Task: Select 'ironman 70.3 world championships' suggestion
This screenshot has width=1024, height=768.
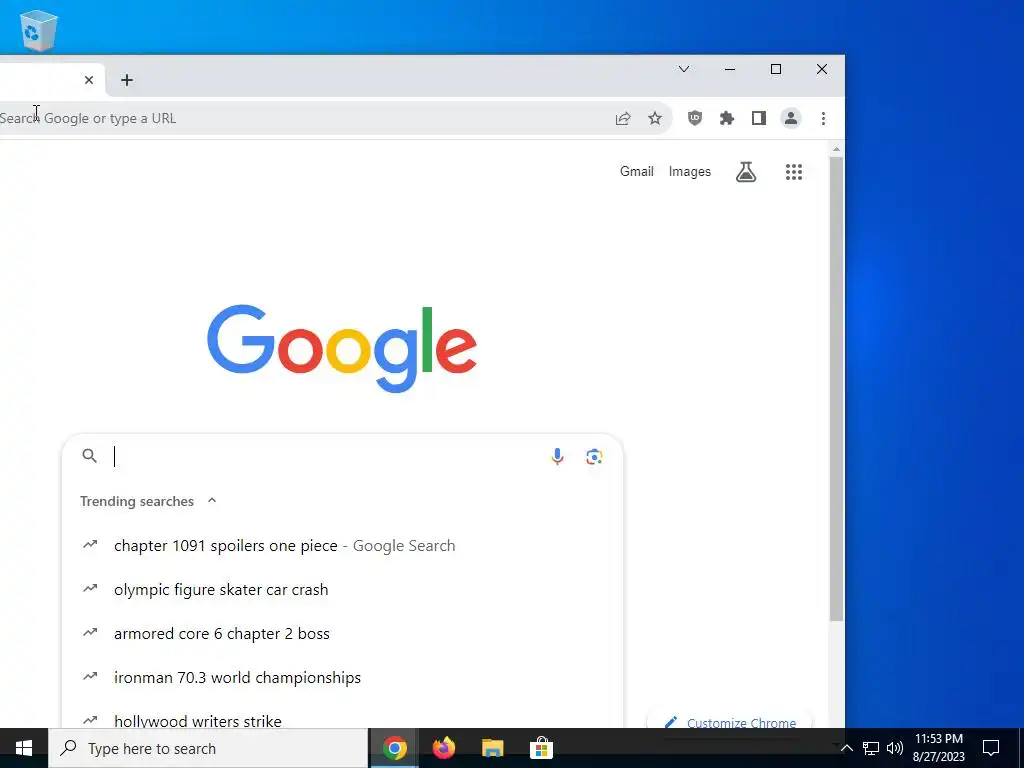Action: point(342,677)
